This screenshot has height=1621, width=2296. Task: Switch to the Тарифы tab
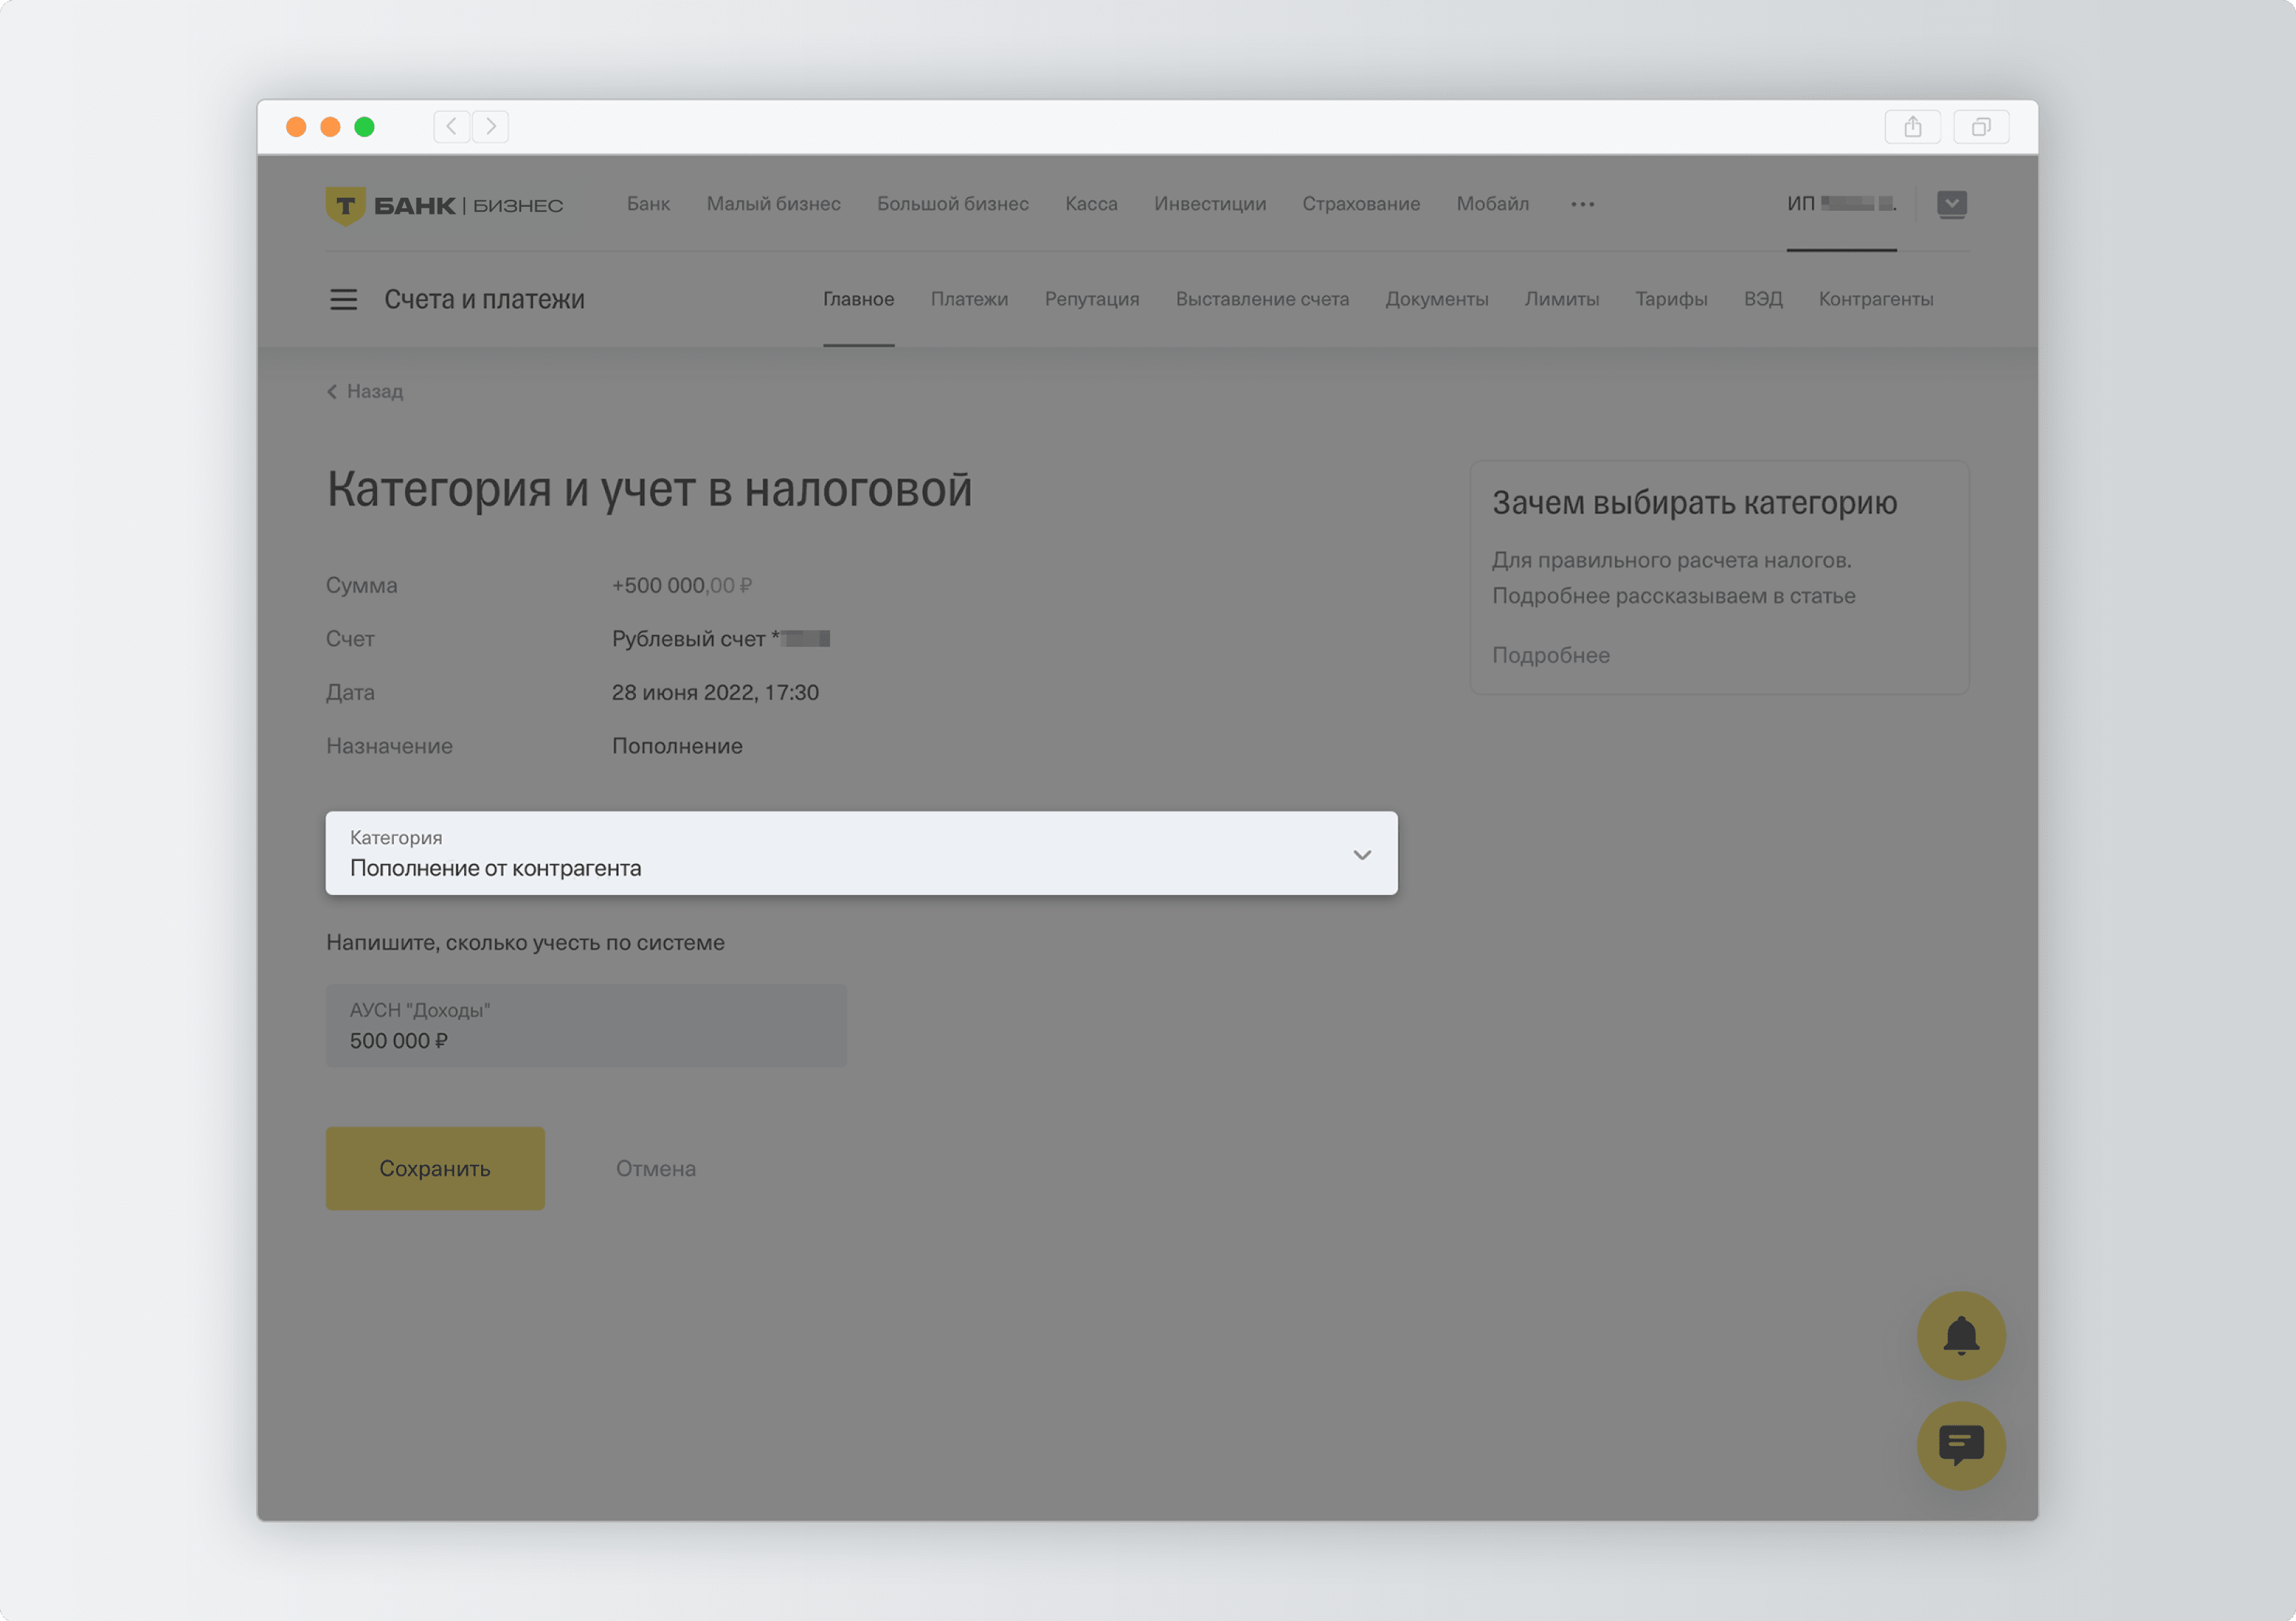(x=1671, y=299)
